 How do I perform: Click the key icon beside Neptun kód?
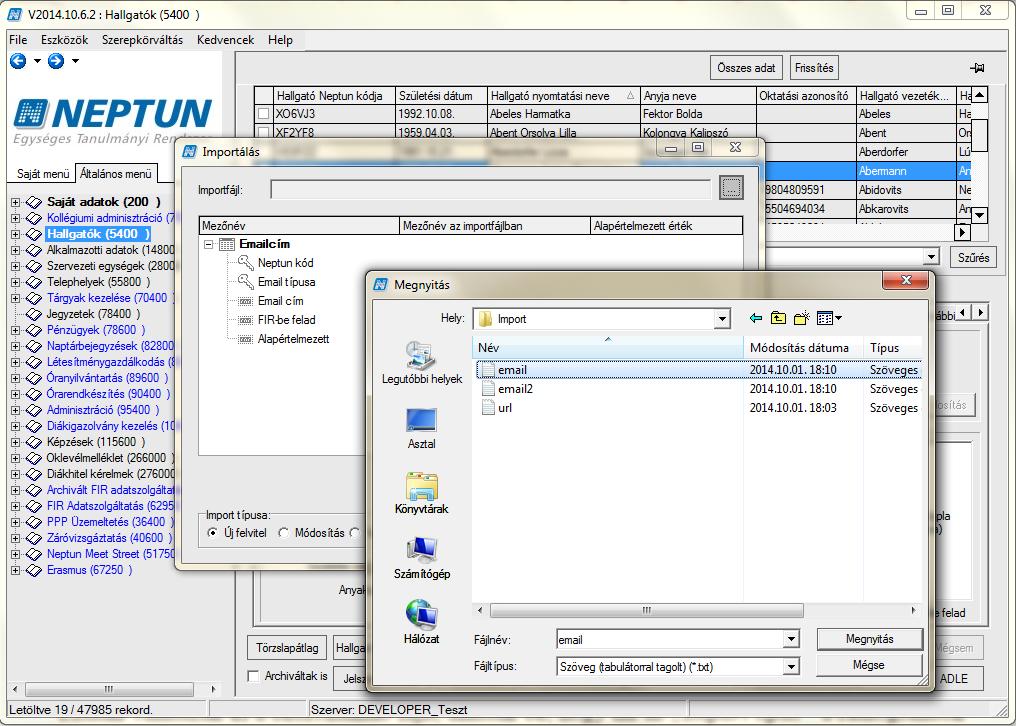click(246, 263)
